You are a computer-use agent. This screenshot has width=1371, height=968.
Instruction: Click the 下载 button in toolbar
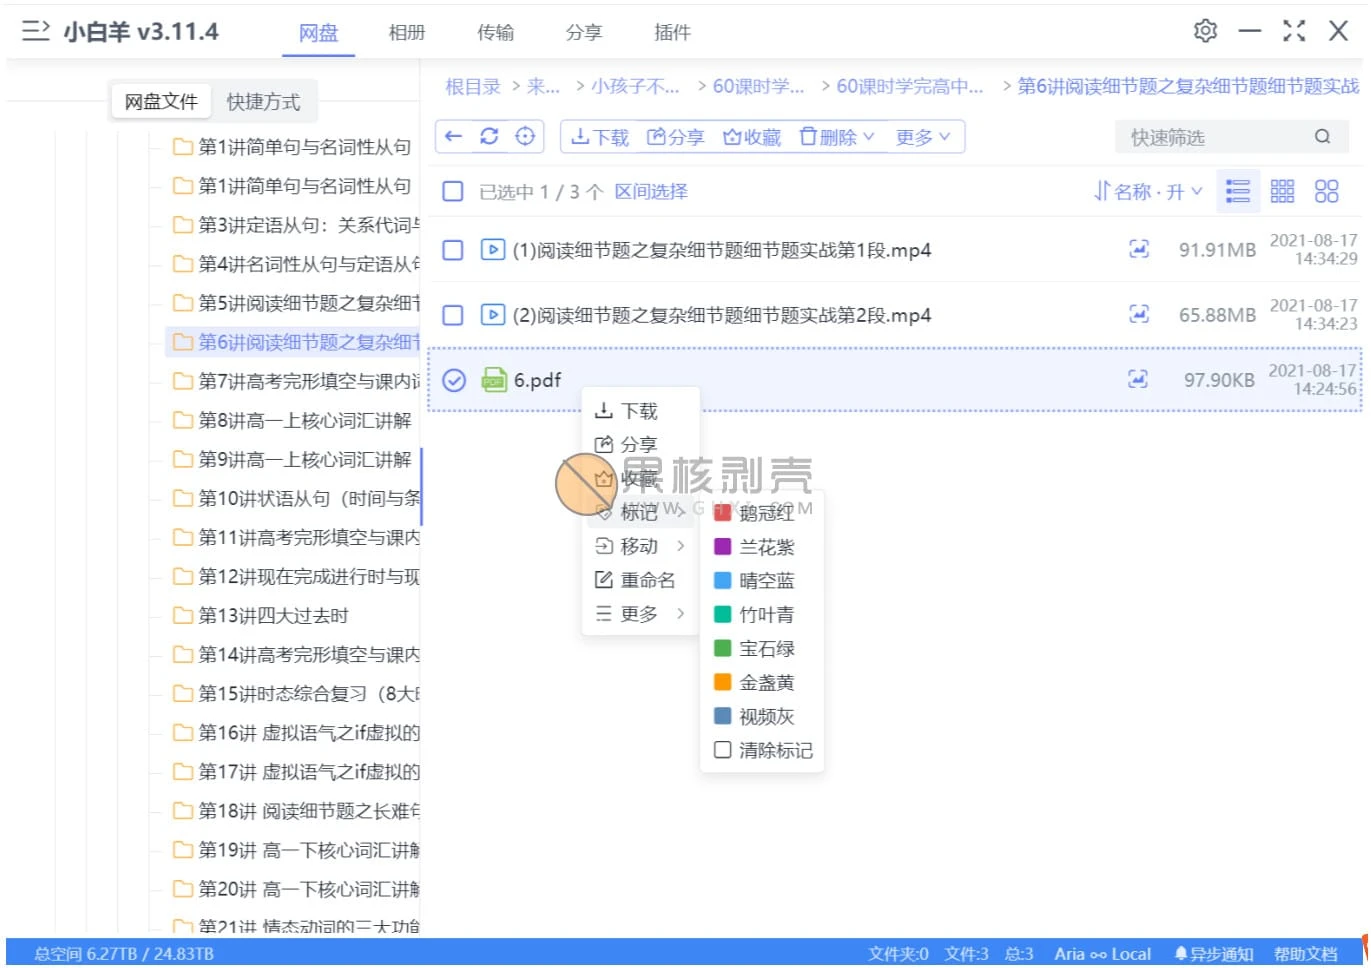pyautogui.click(x=600, y=137)
